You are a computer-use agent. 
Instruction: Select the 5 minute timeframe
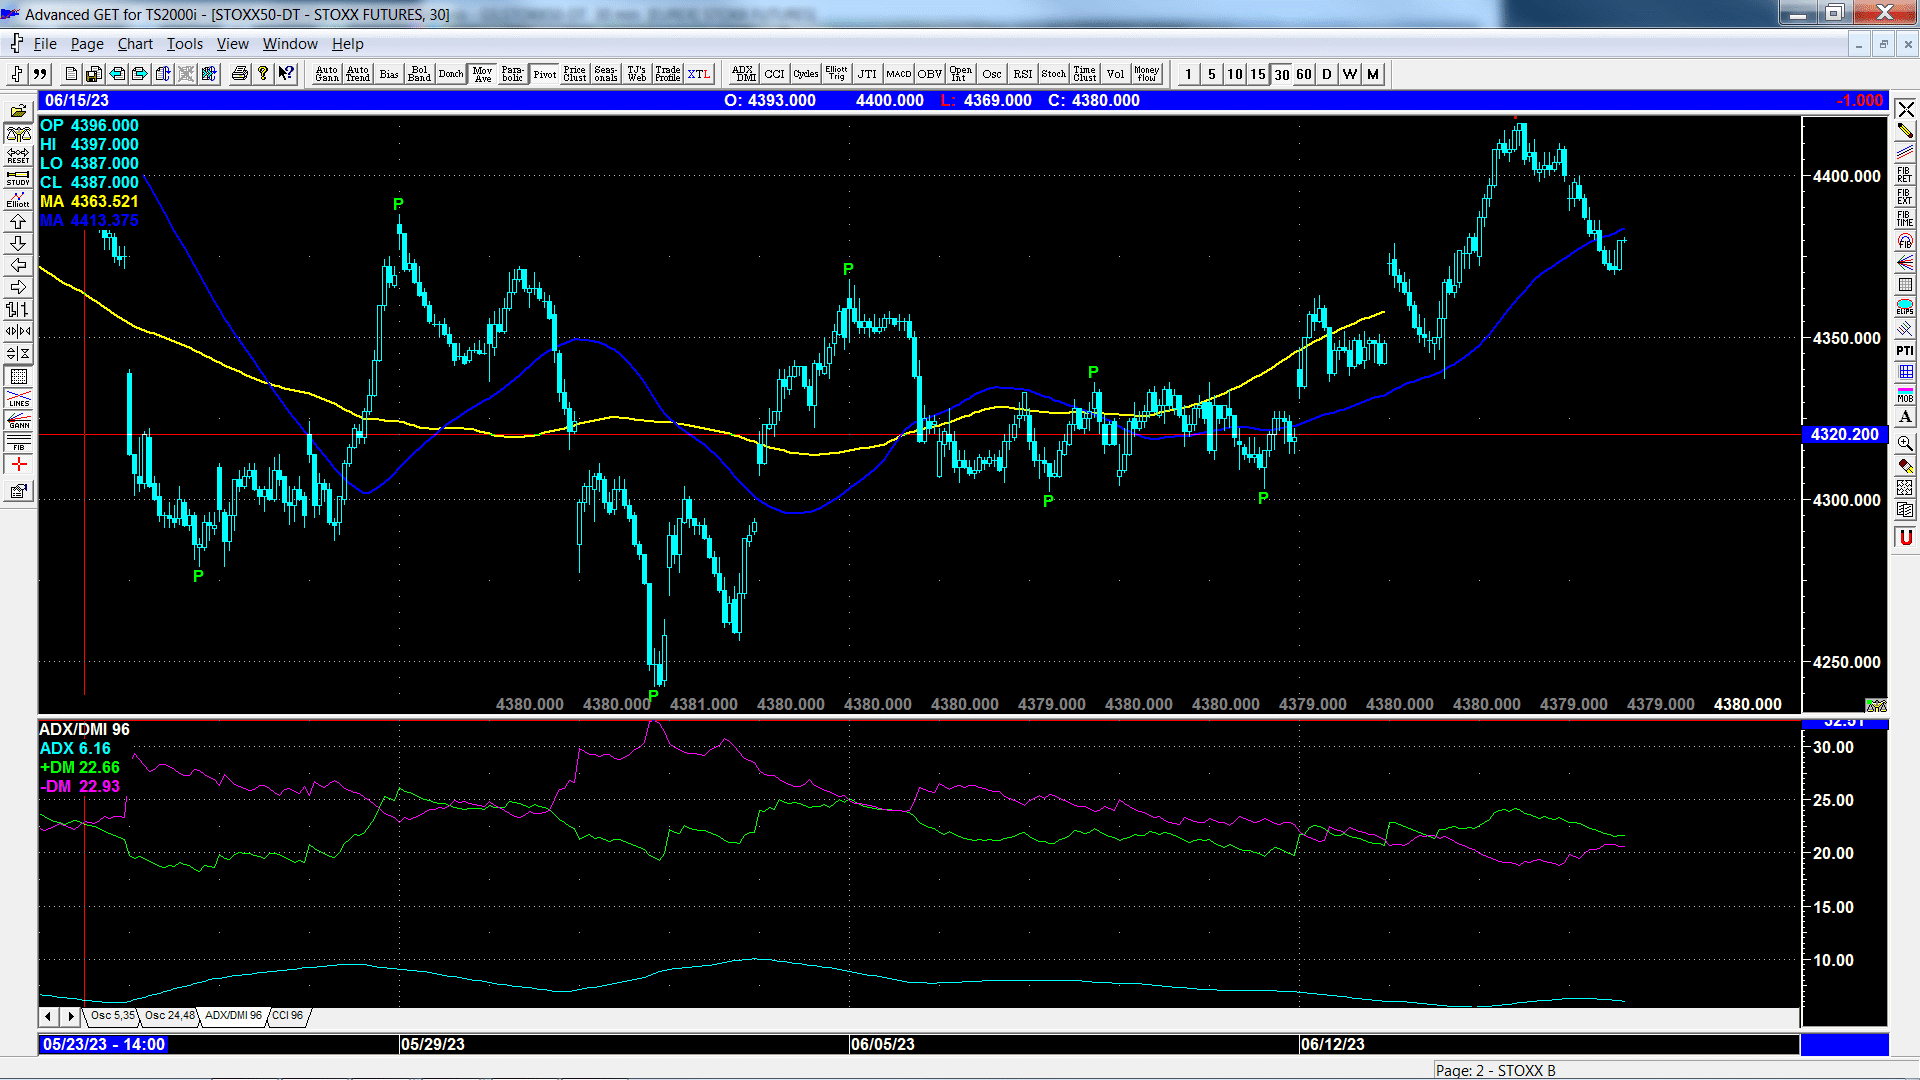(x=1212, y=74)
